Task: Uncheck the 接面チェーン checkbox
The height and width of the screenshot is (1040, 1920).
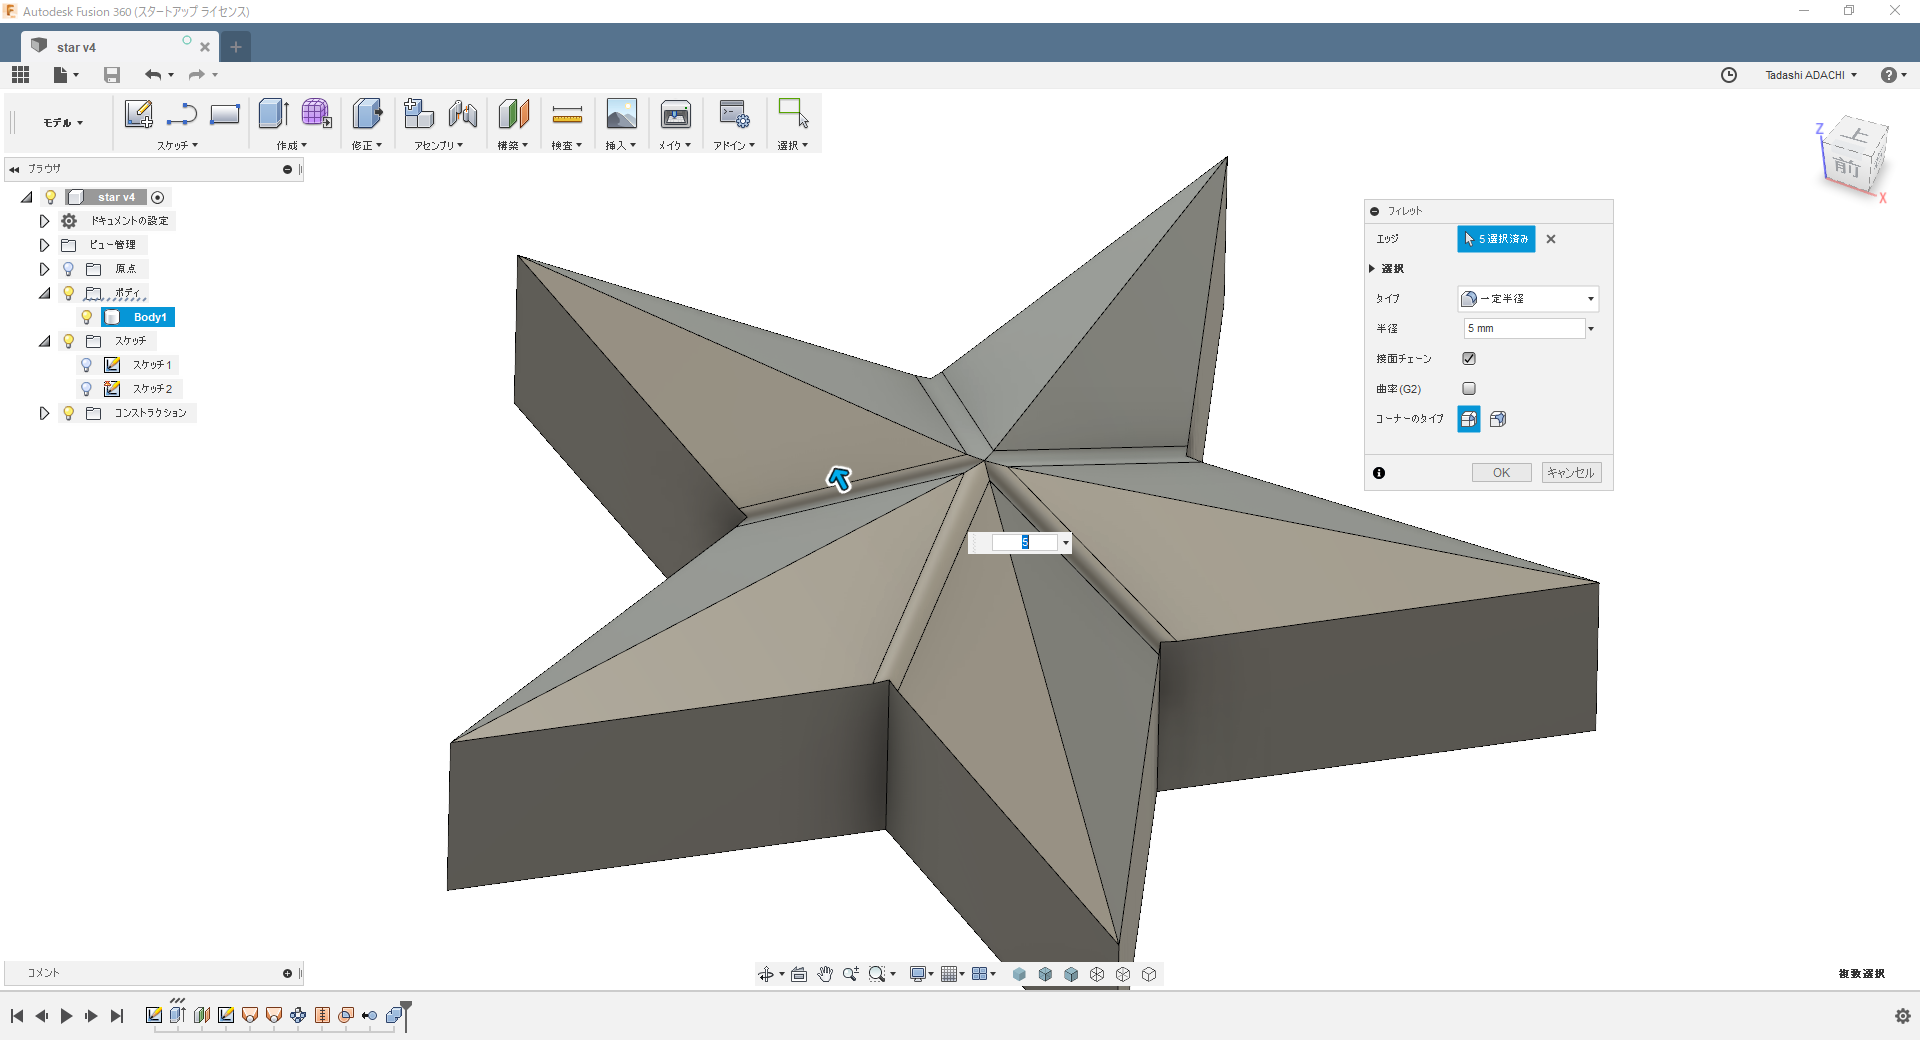Action: click(x=1469, y=358)
